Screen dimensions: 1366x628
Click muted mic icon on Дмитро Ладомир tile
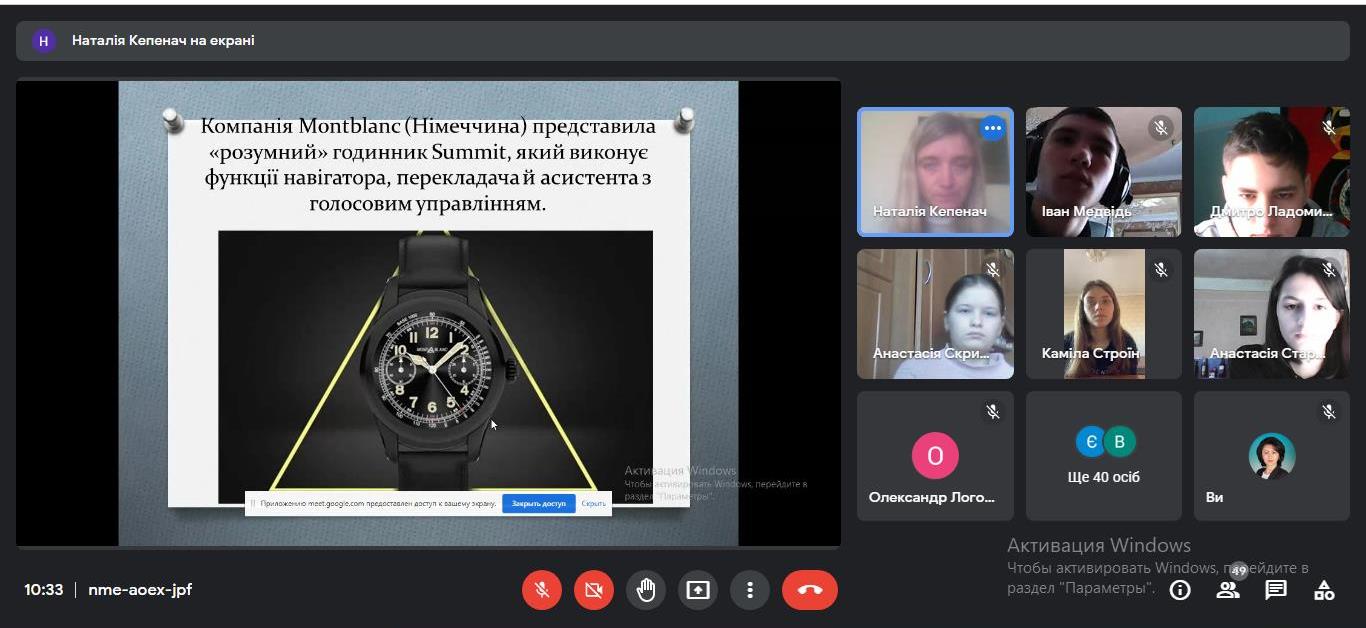[1329, 128]
